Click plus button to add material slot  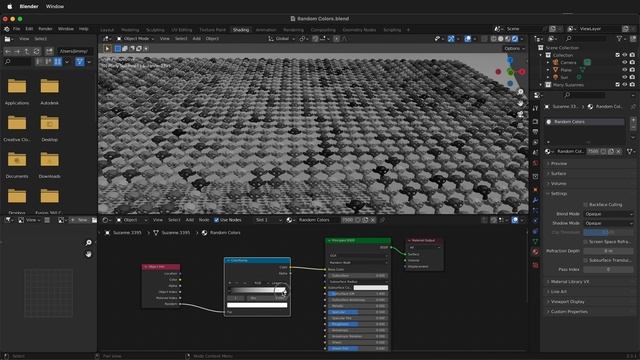[x=633, y=120]
